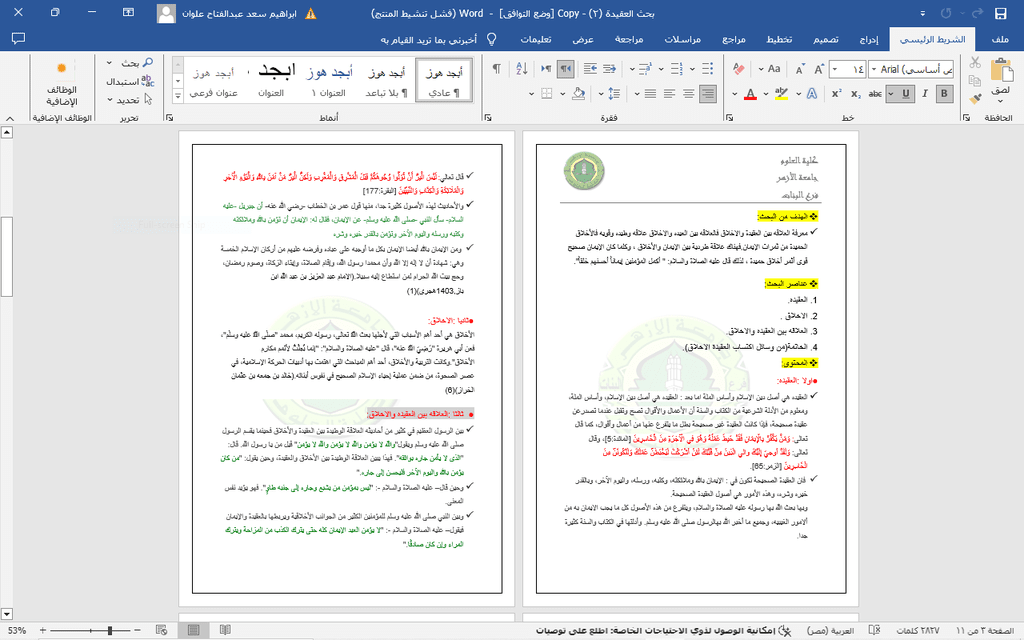This screenshot has height=640, width=1024.
Task: Increase font size with larger A
Action: [819, 69]
